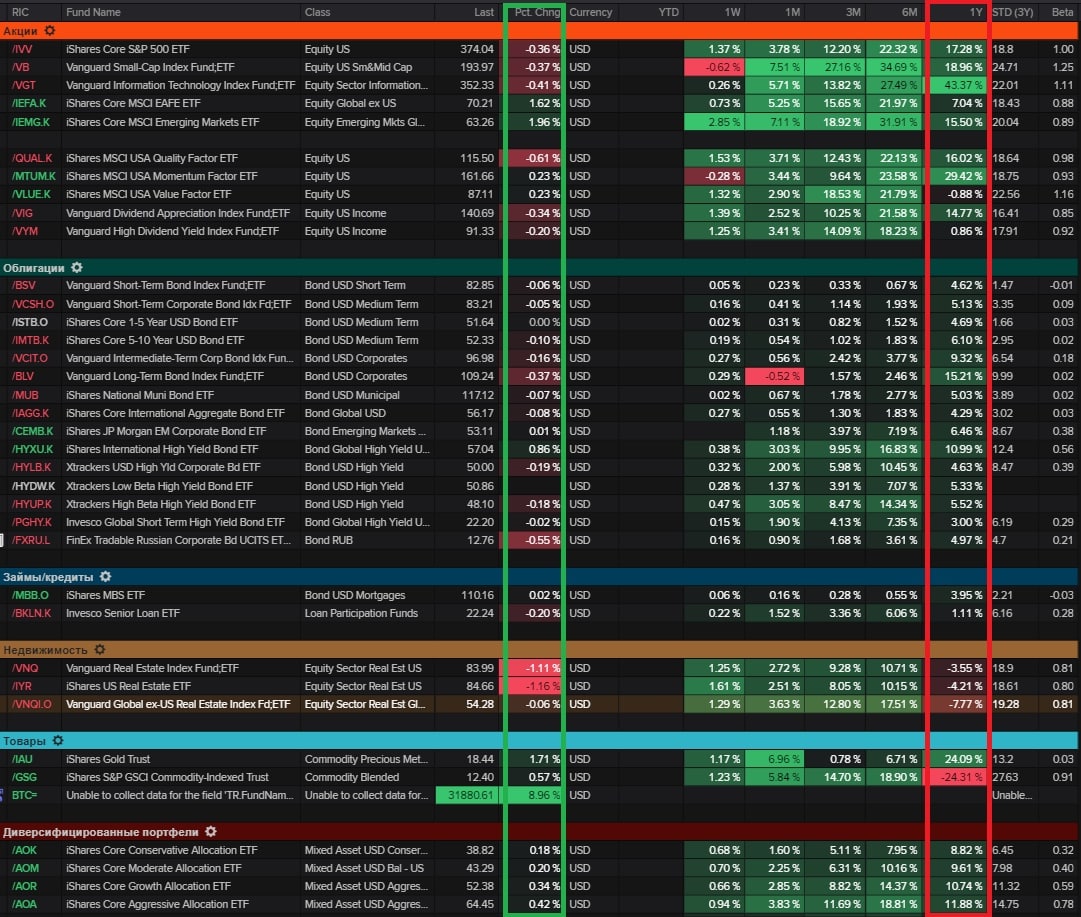Image resolution: width=1081 pixels, height=917 pixels.
Task: Click the -0.52 % one-month BLV cell
Action: click(775, 376)
